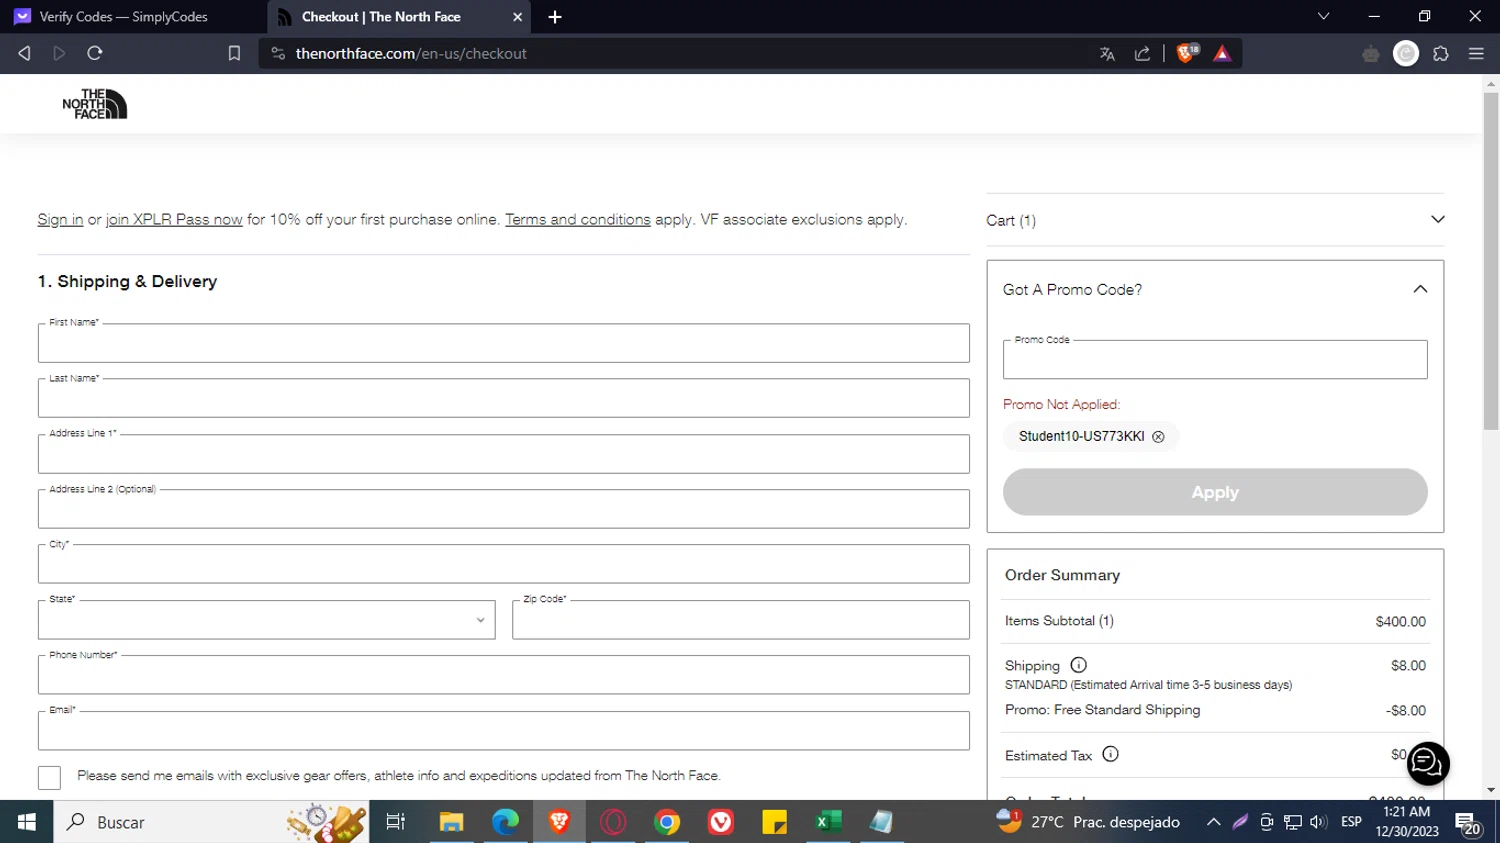Focus the Address Line 1 field

click(x=503, y=454)
